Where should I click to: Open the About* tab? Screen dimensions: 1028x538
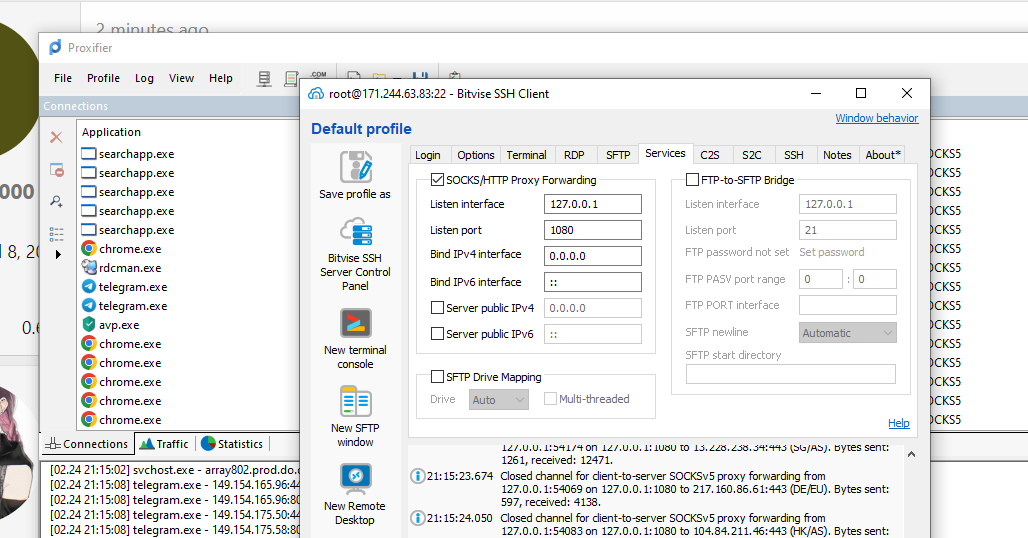pos(883,155)
